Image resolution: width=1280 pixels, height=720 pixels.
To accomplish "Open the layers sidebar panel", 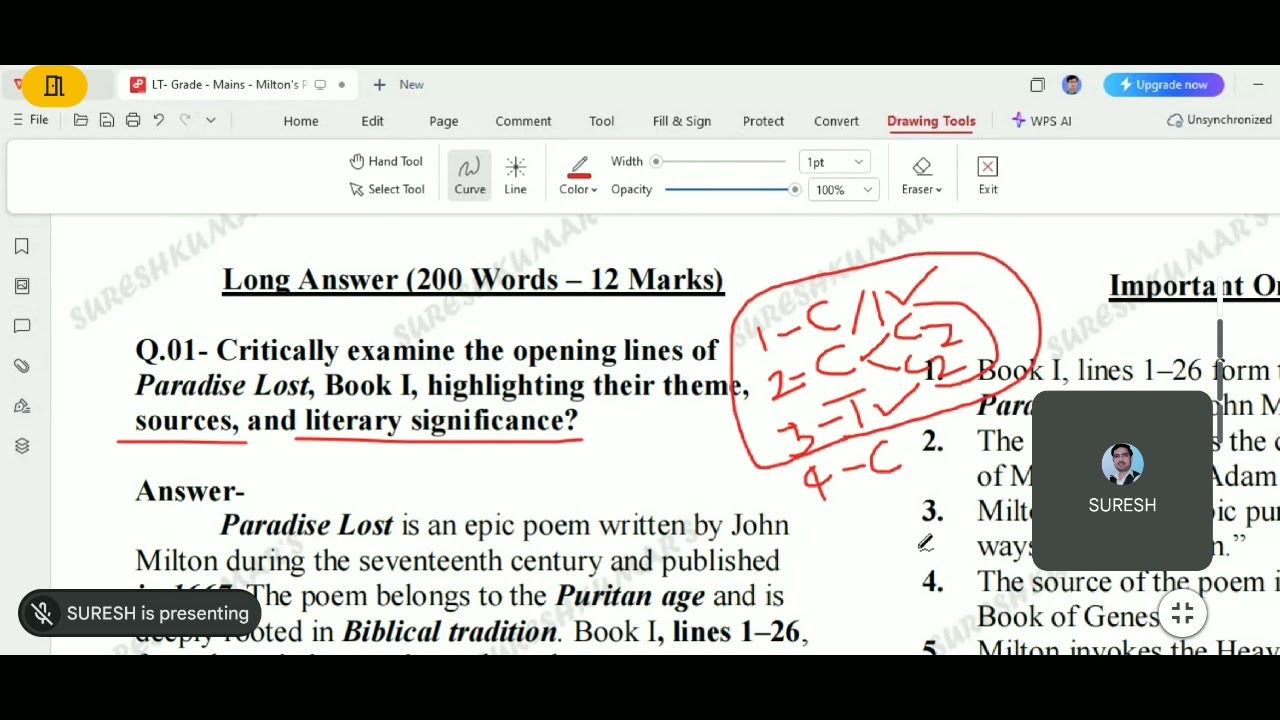I will (22, 446).
